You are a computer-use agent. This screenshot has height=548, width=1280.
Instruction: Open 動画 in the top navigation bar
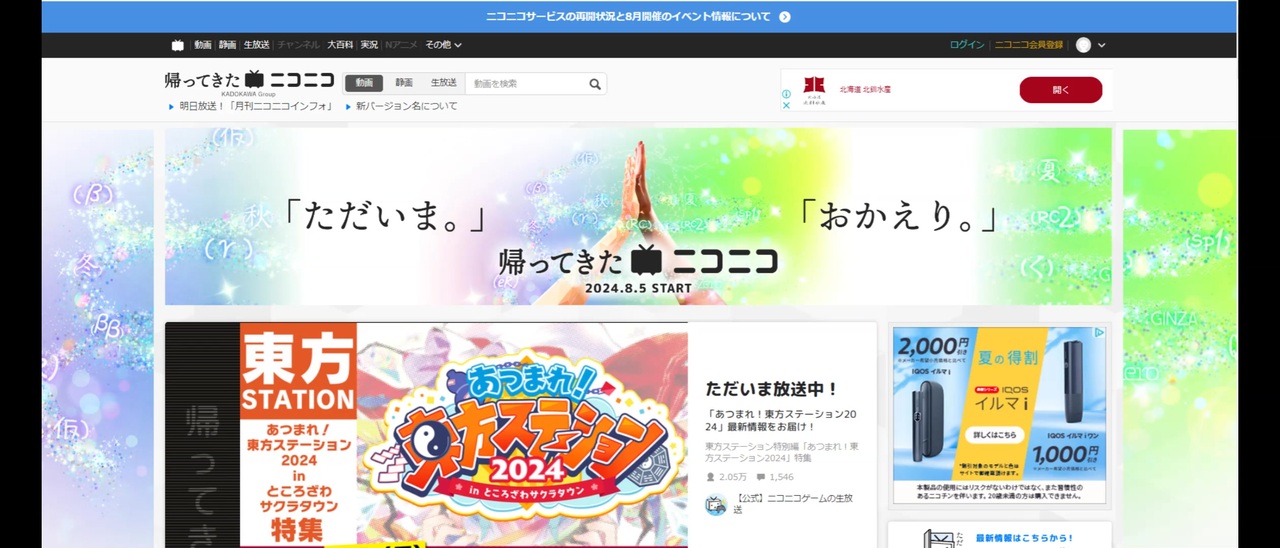(203, 45)
